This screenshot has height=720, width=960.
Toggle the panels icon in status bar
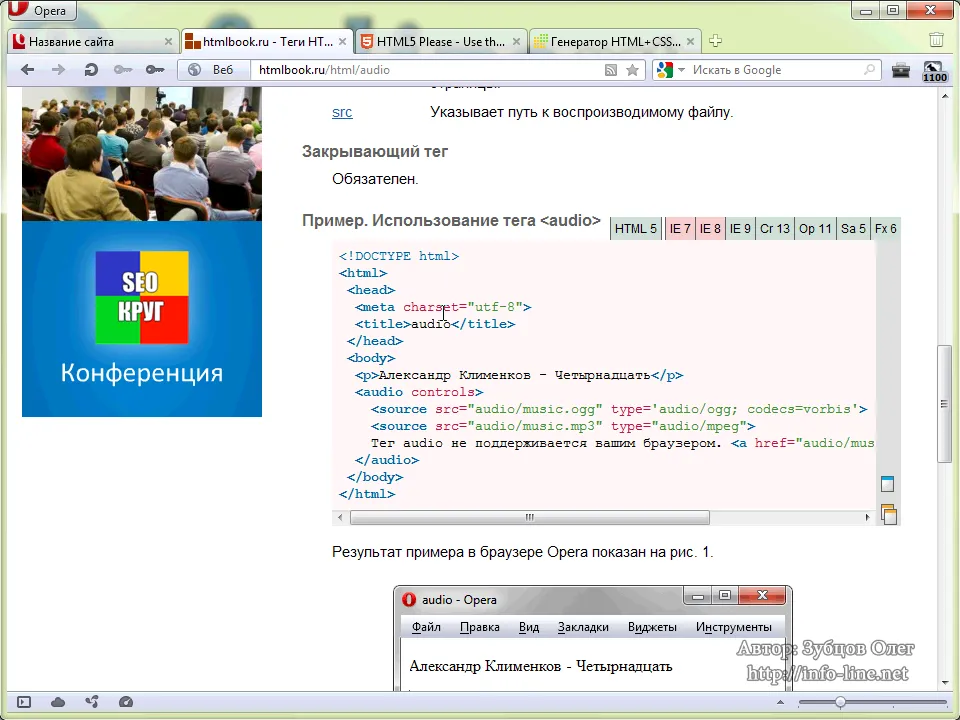[x=24, y=702]
